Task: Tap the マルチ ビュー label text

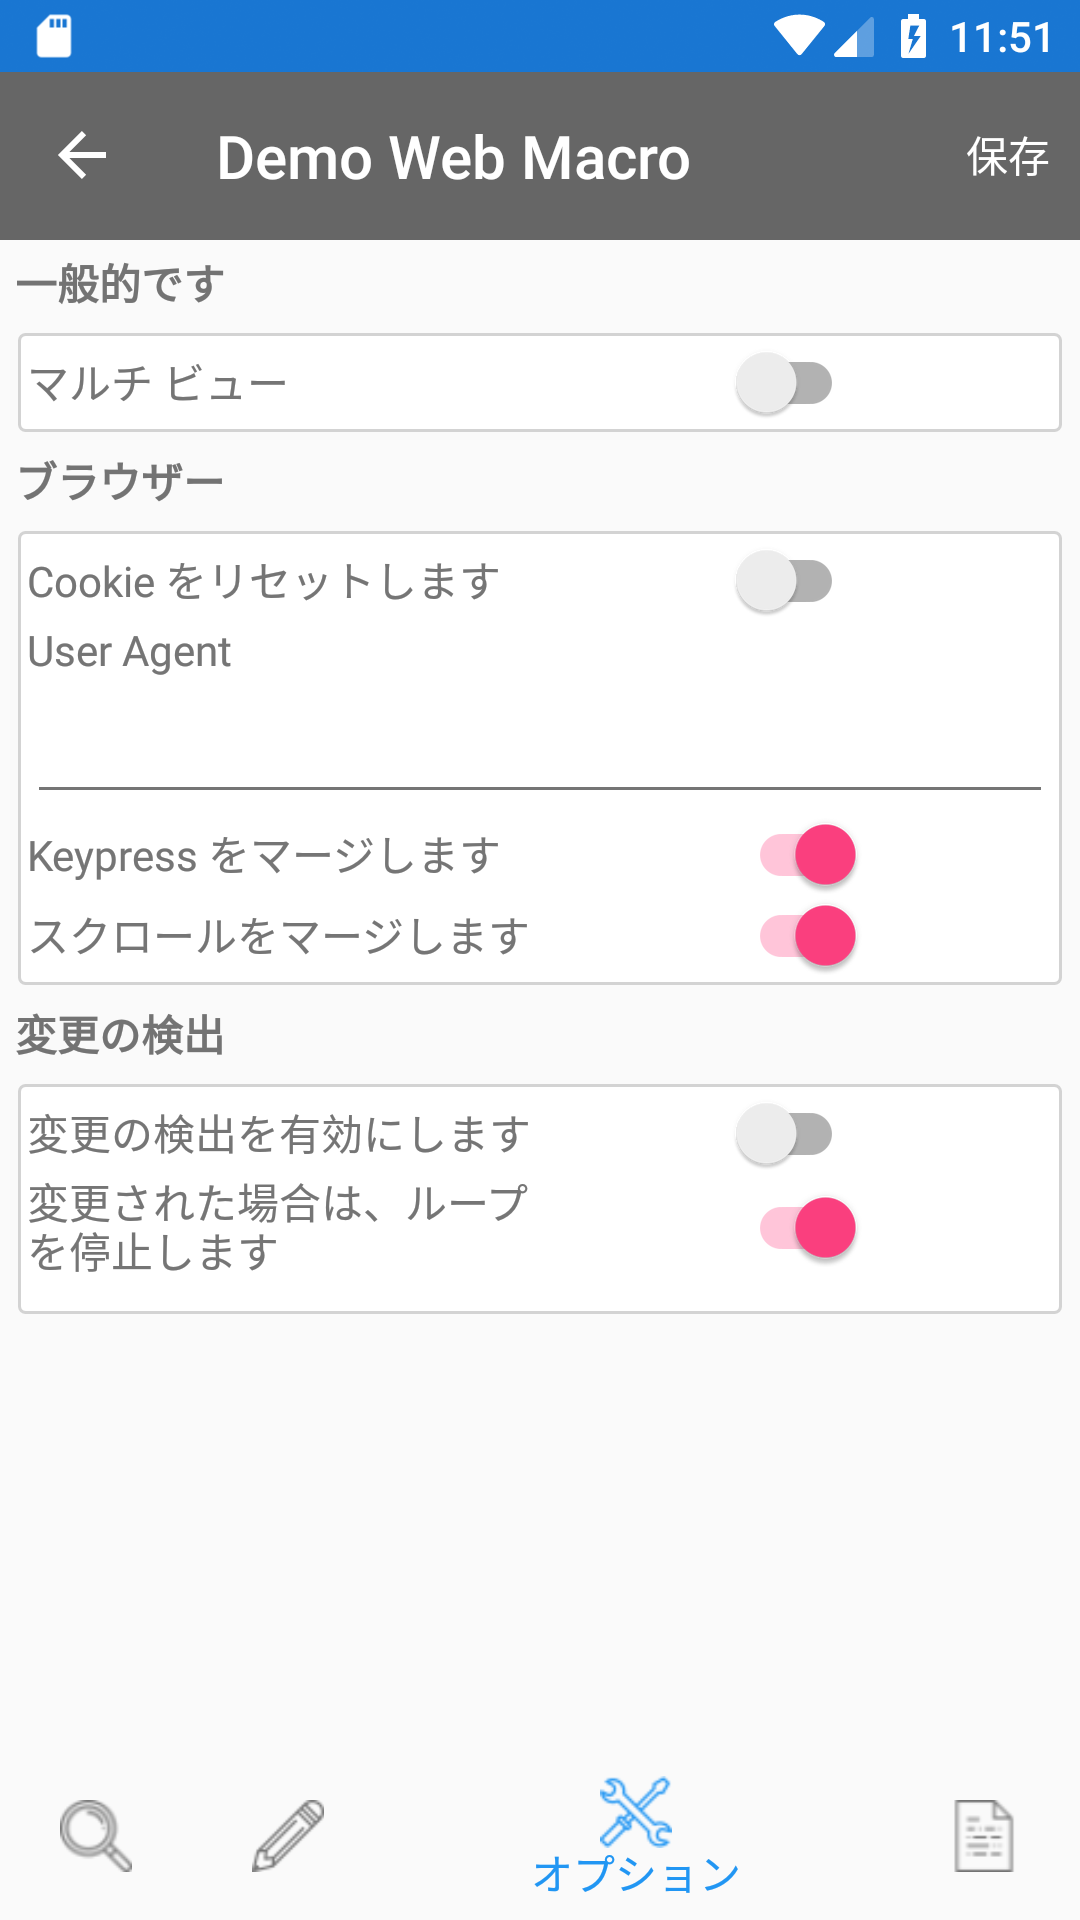Action: (158, 383)
